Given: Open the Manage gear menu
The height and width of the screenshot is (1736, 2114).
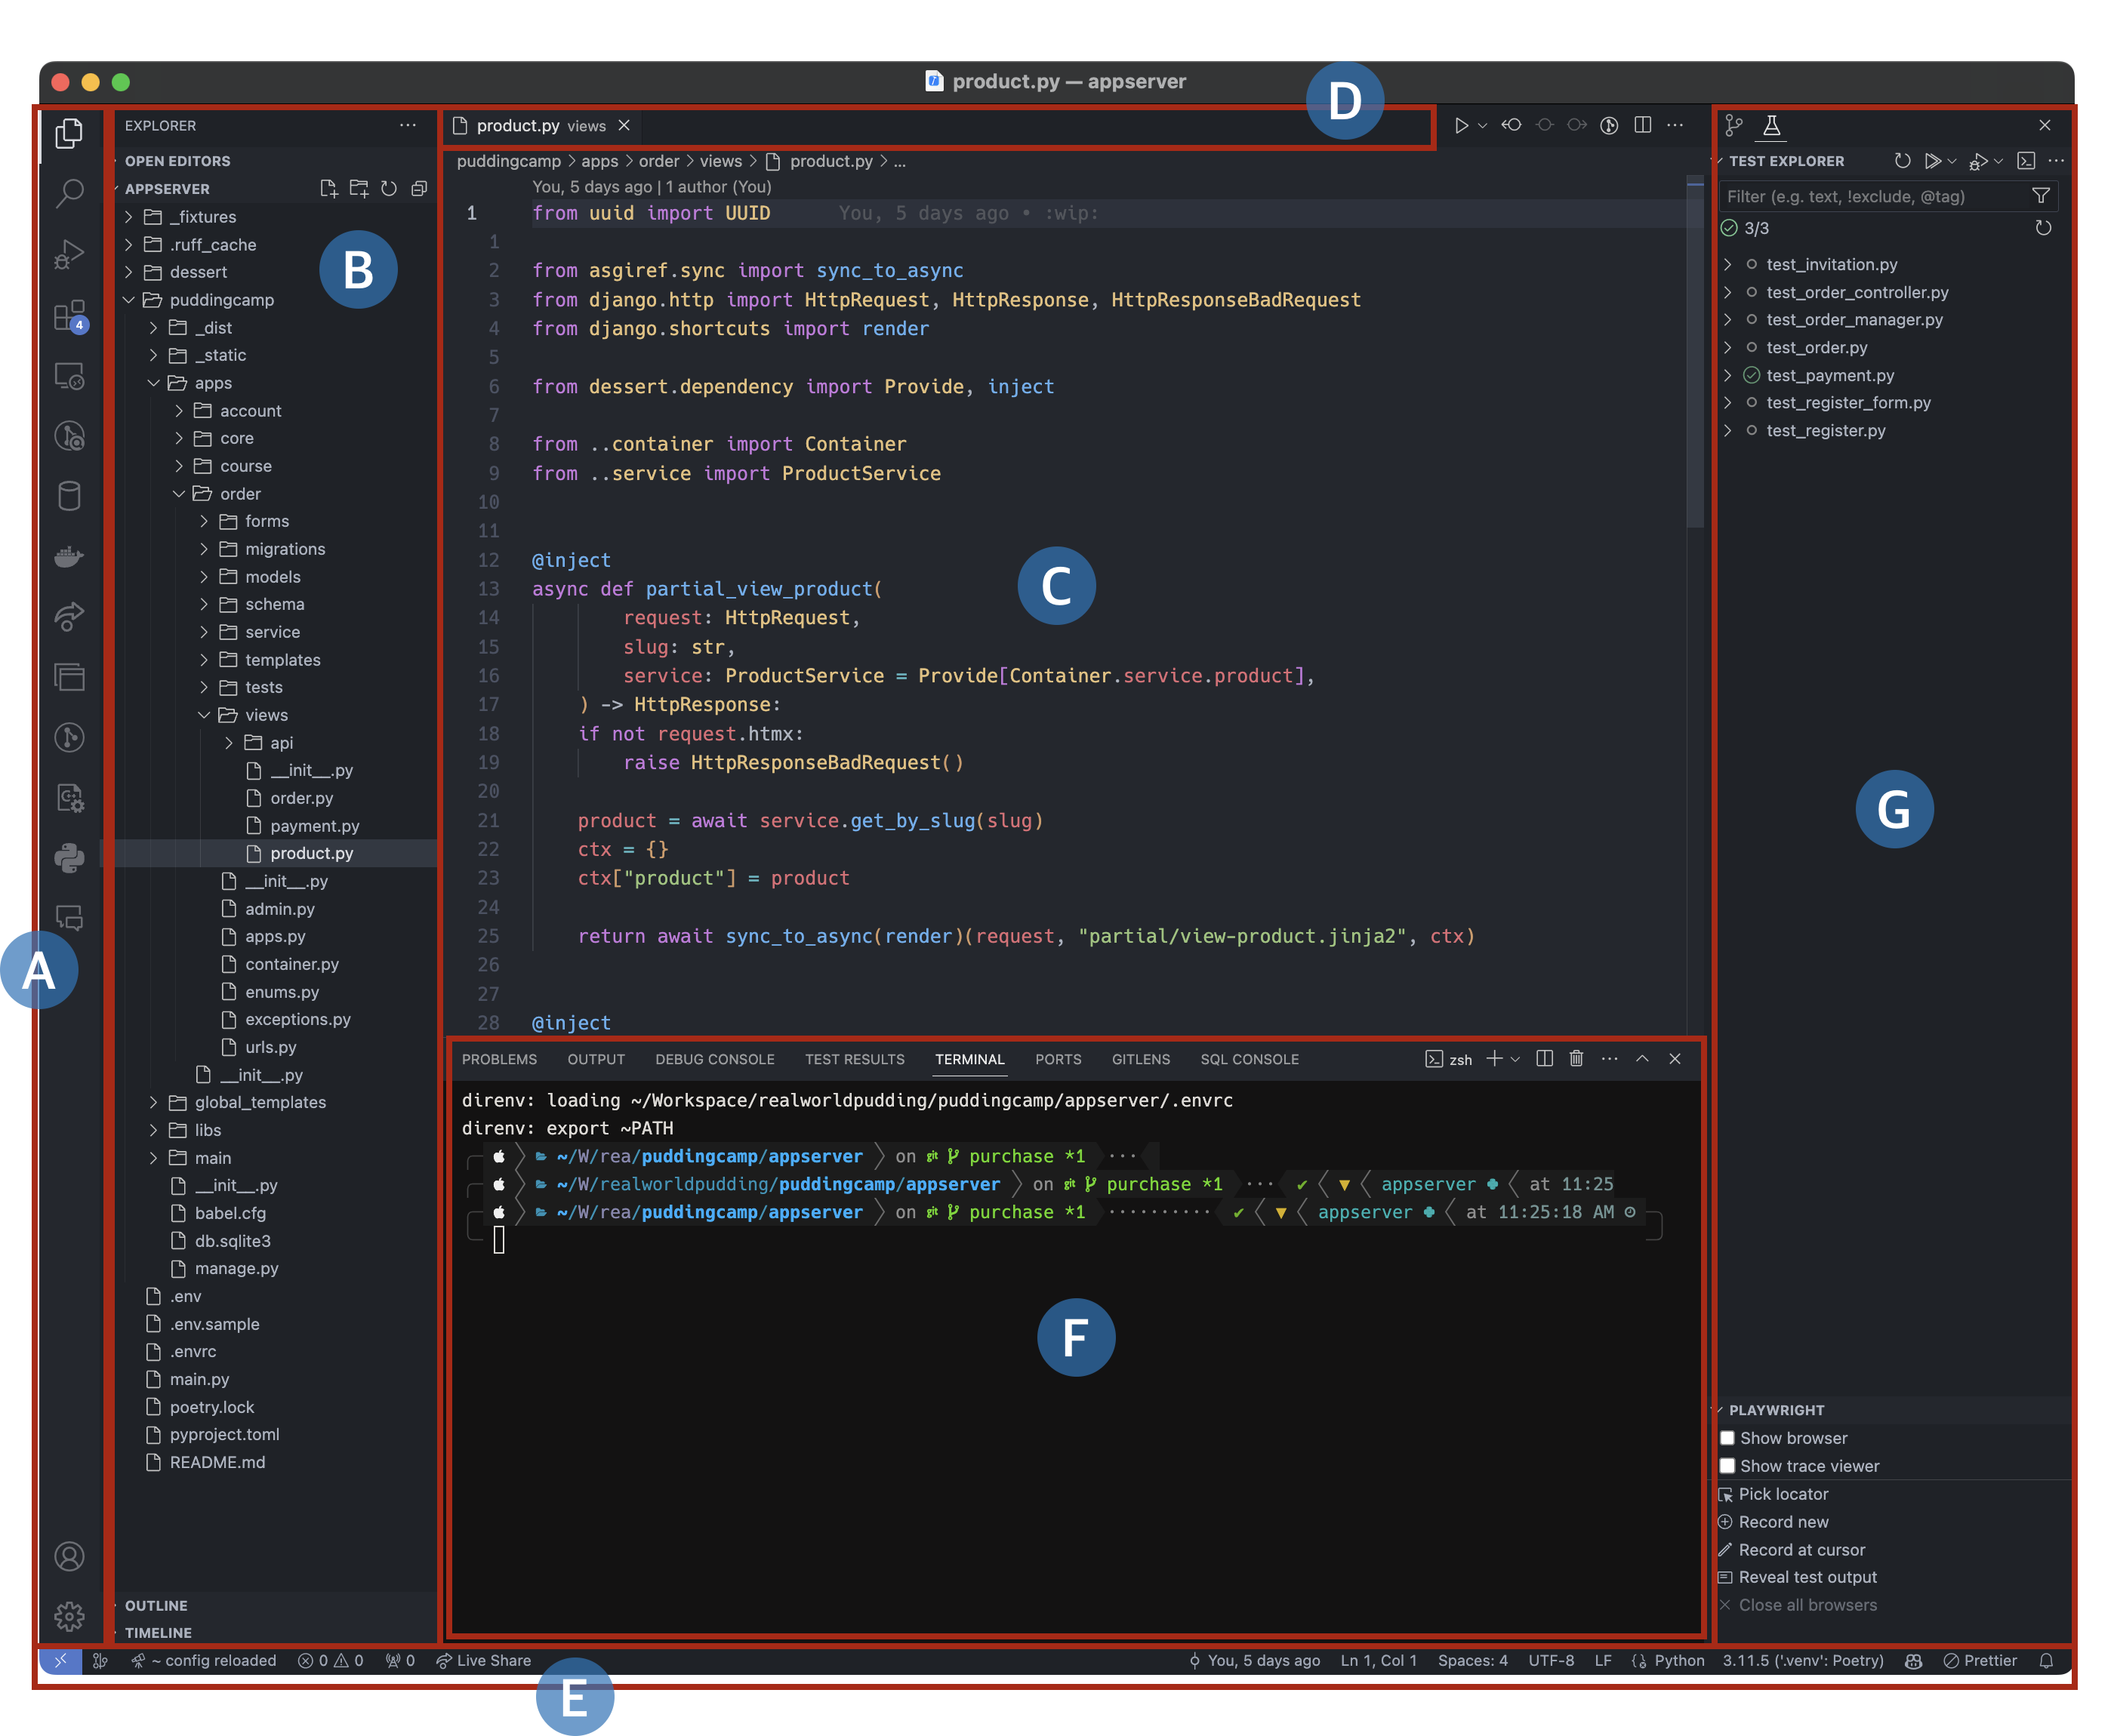Looking at the screenshot, I should pos(69,1616).
